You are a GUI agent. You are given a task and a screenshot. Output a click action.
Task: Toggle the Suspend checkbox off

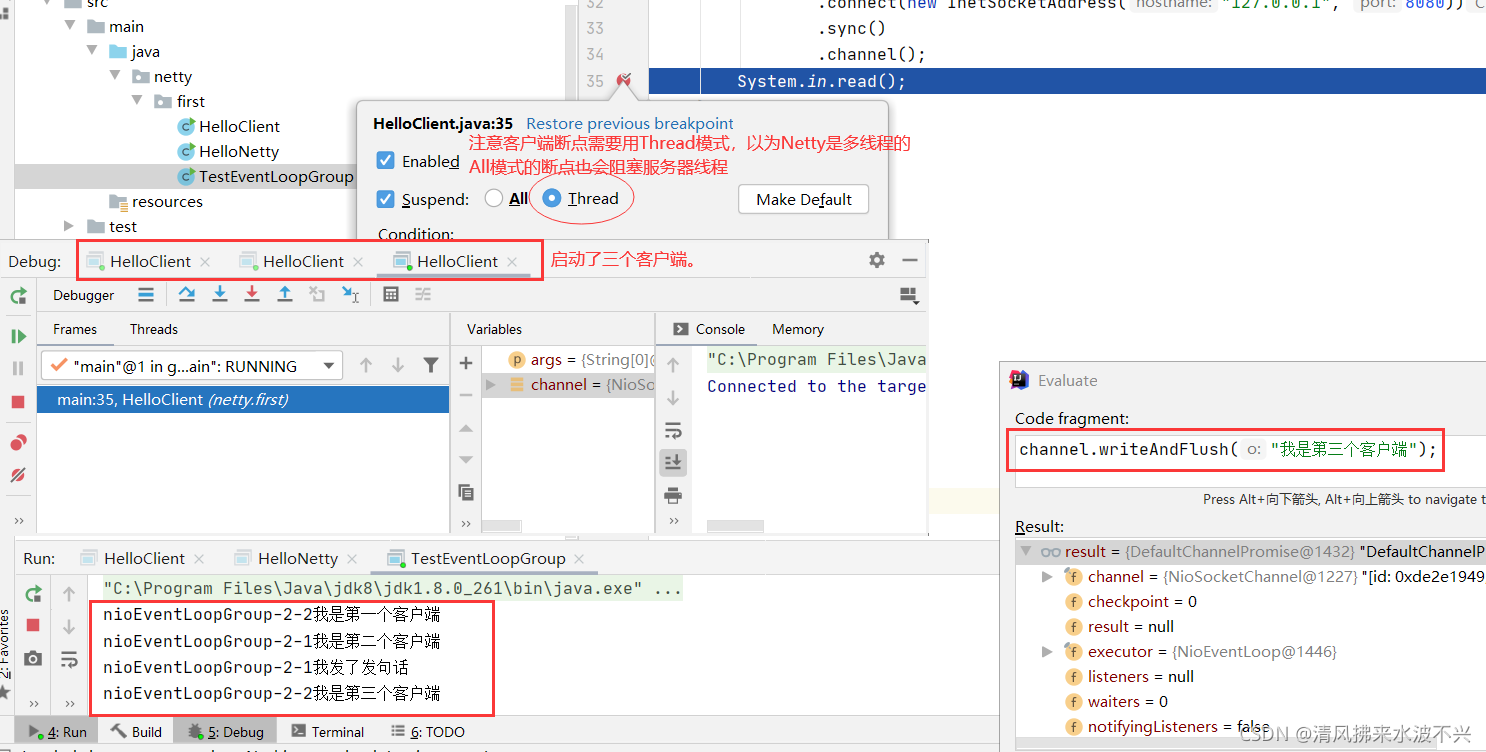[385, 197]
